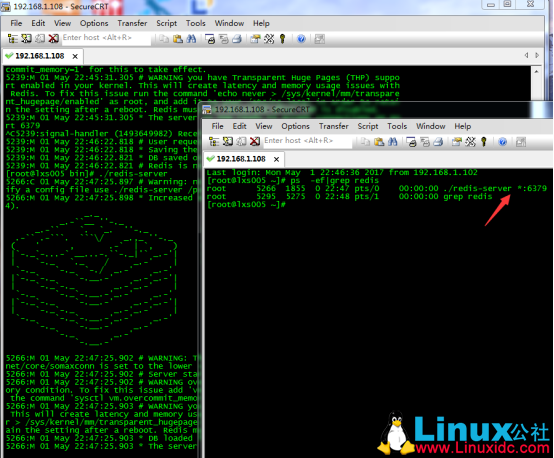Click the red X Disconnect icon in front window
The image size is (554, 458).
click(x=255, y=142)
